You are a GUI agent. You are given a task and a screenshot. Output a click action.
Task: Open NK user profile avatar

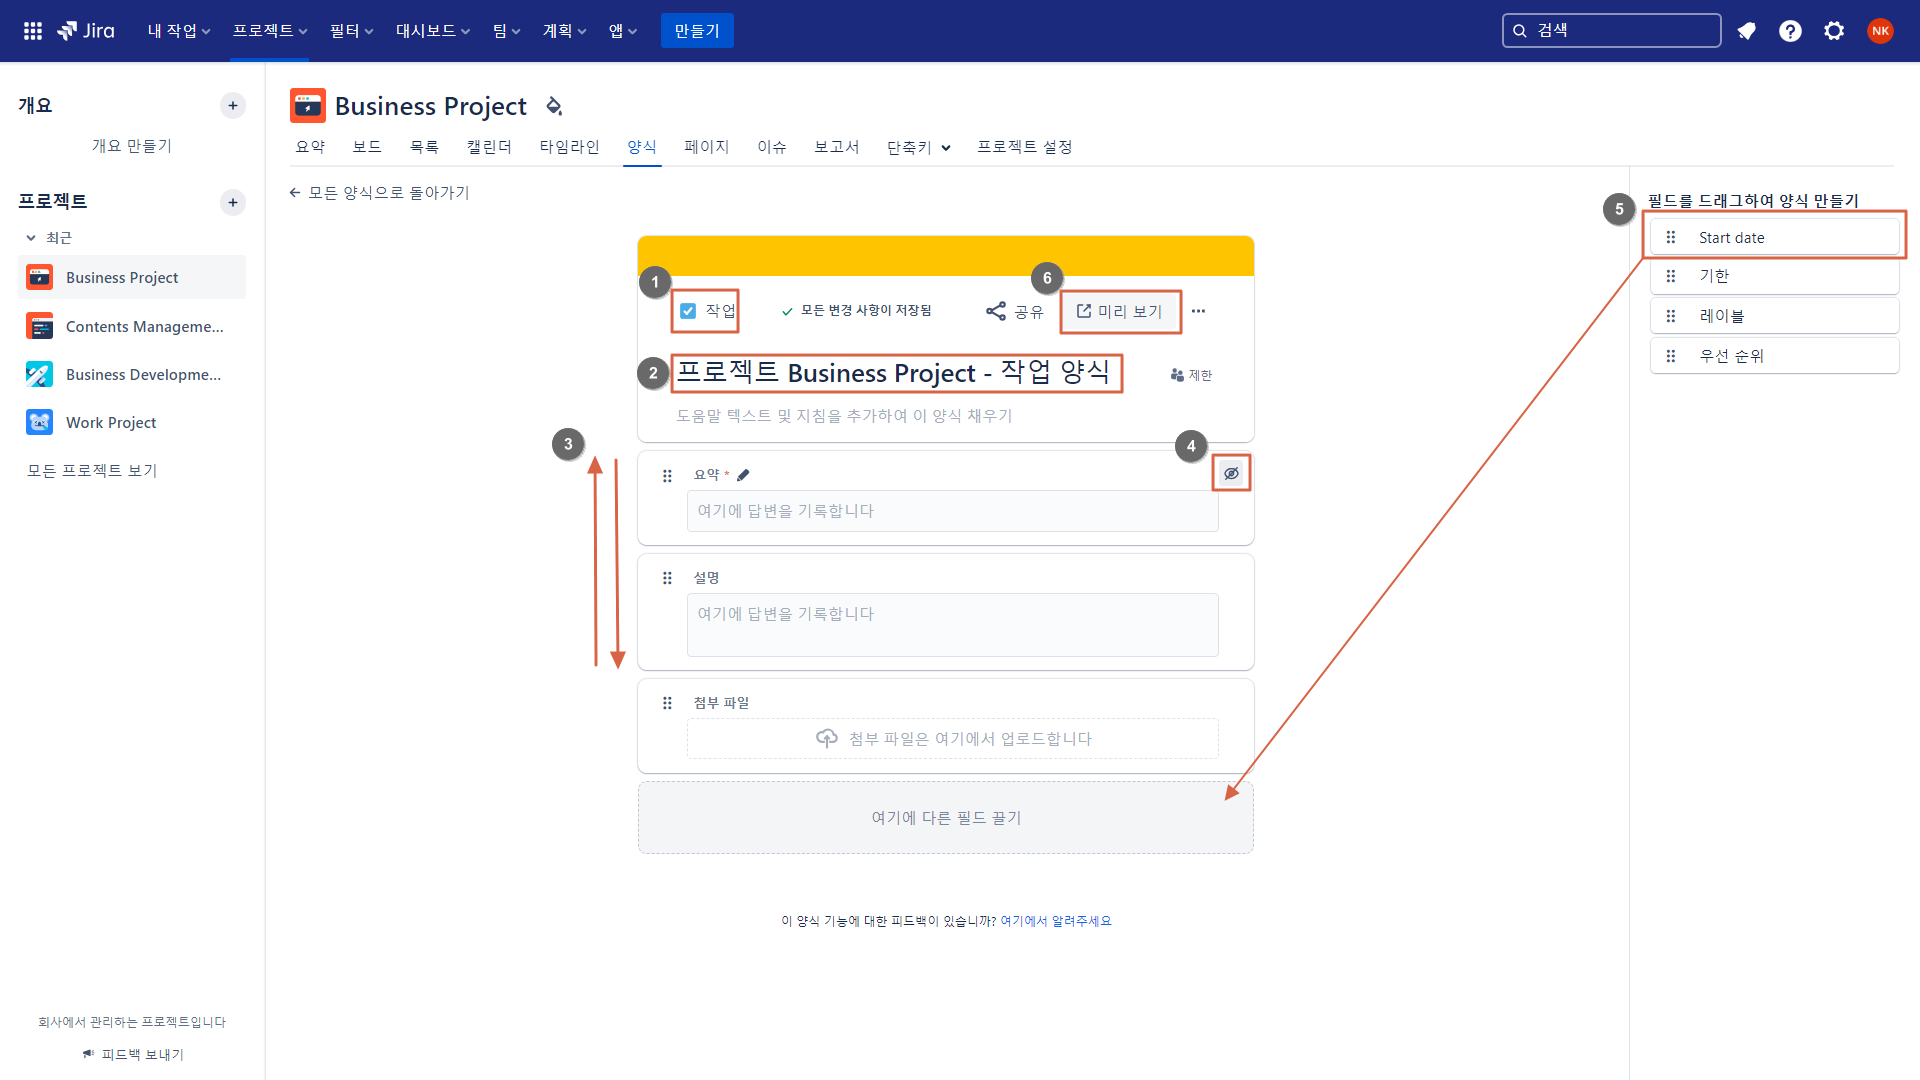[1880, 31]
